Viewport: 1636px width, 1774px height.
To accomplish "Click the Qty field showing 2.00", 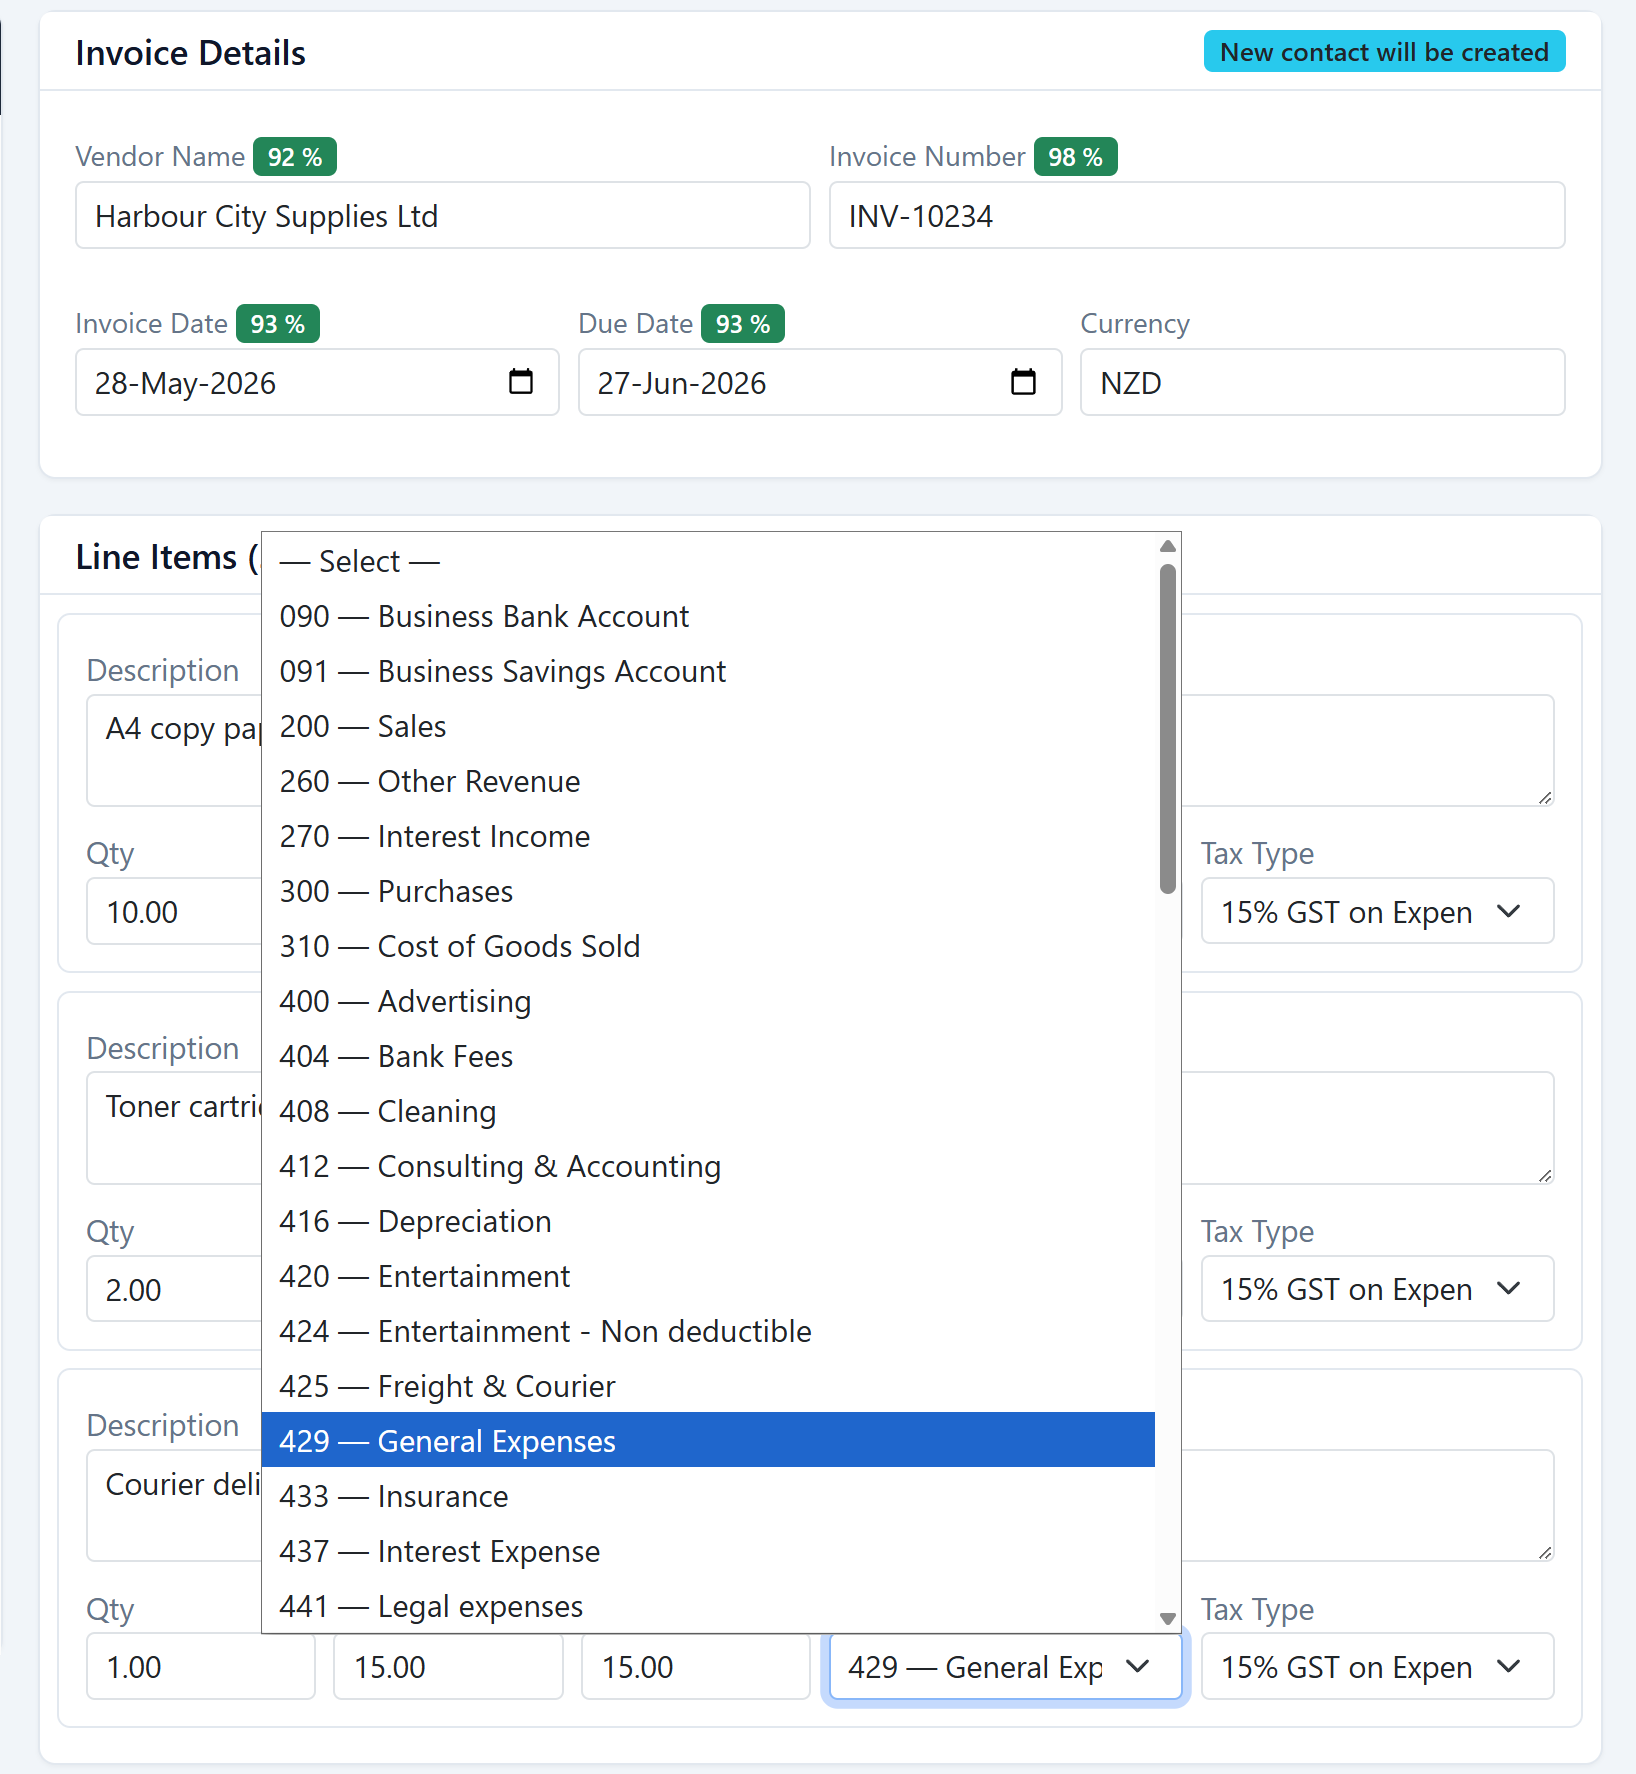I will (174, 1289).
